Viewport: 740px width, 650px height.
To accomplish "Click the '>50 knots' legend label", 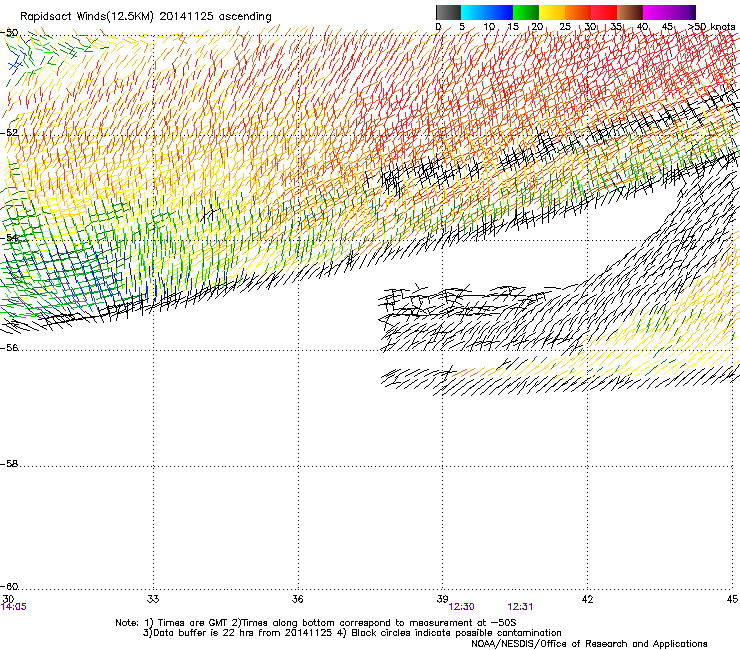I will [712, 27].
